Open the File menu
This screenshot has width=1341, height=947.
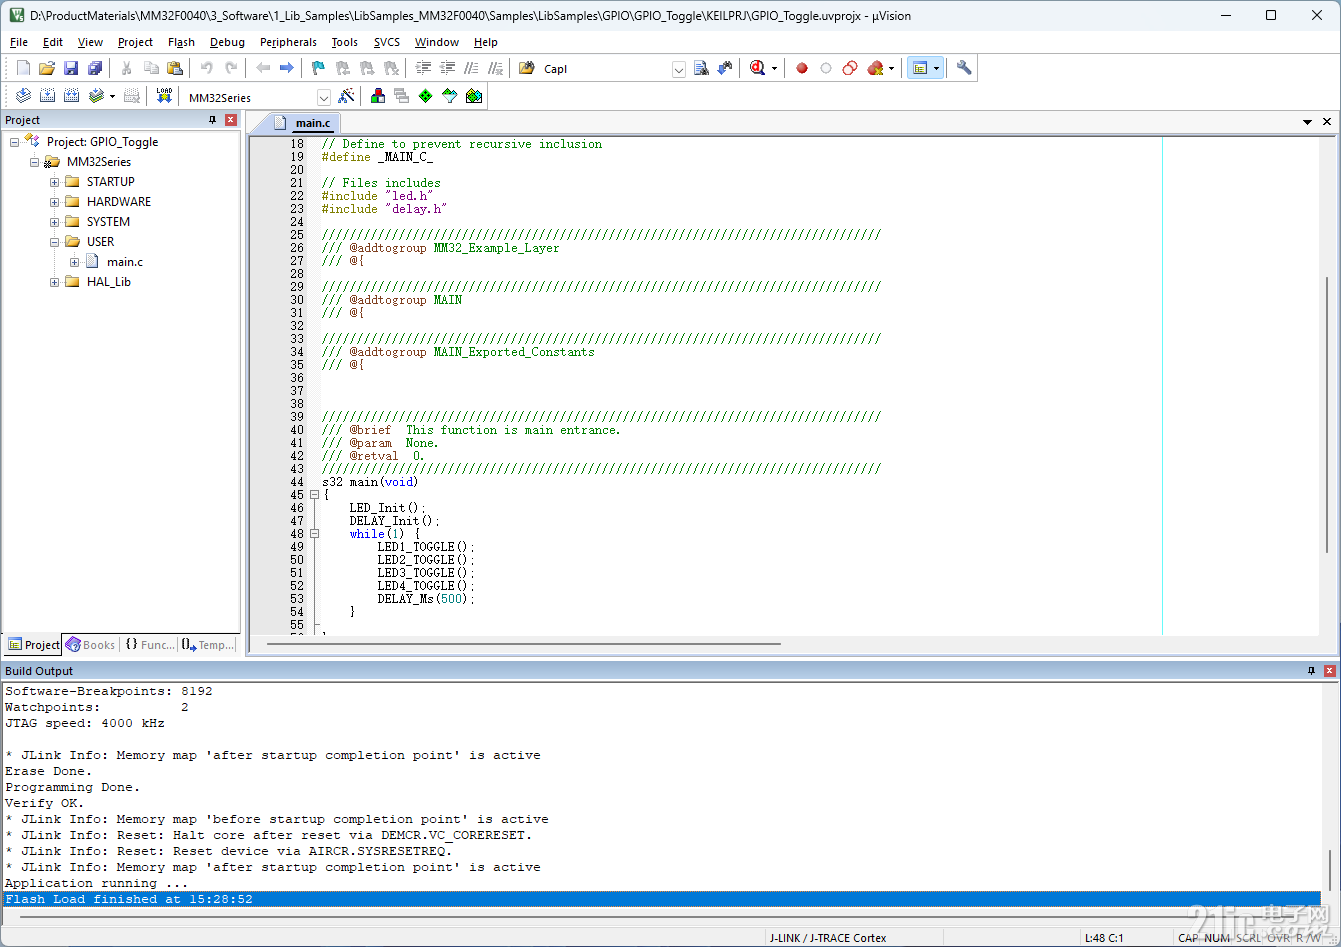(x=19, y=42)
